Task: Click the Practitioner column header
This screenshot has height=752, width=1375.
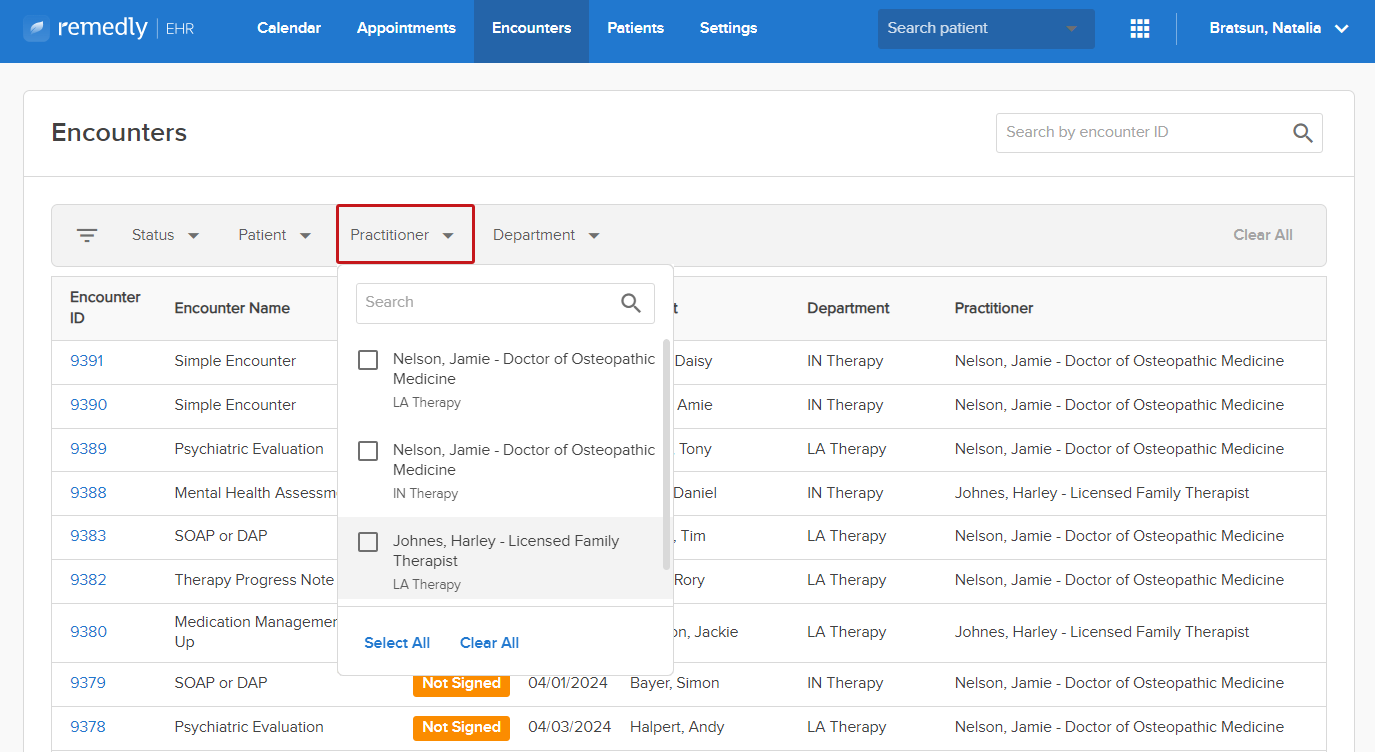Action: point(994,308)
